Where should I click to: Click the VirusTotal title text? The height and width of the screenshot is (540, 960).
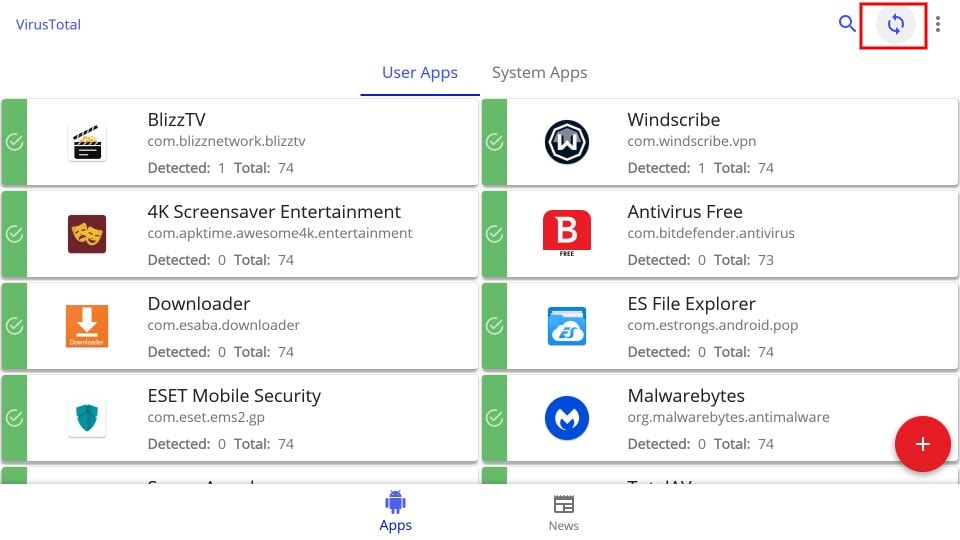(48, 24)
